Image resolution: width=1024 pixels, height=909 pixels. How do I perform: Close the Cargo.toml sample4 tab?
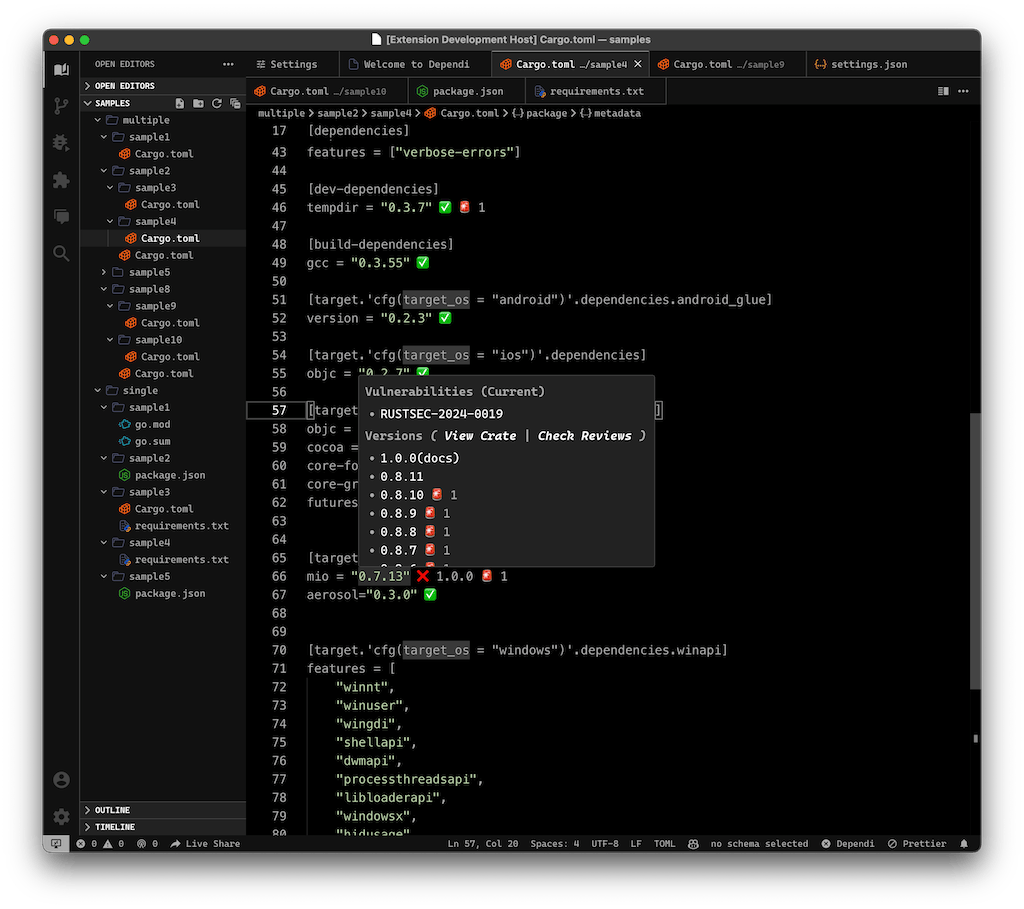tap(638, 64)
